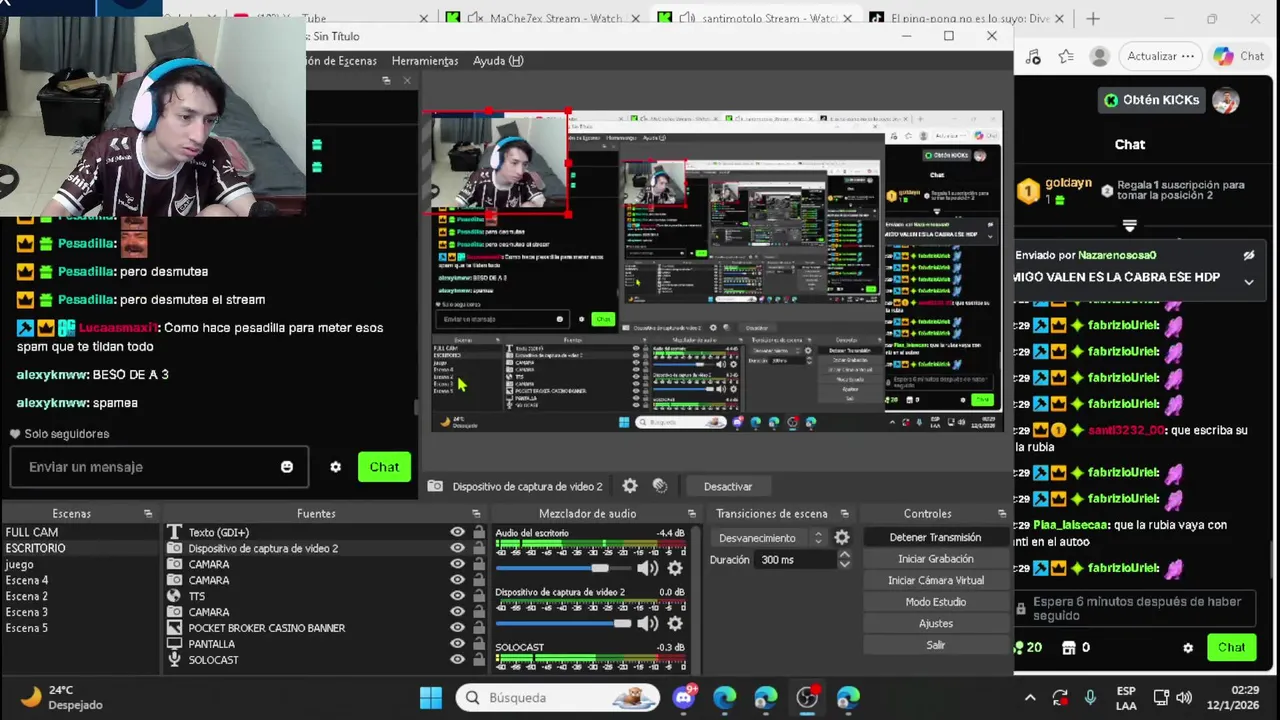The height and width of the screenshot is (720, 1280).
Task: Toggle Iniciar Grabación
Action: [x=935, y=559]
